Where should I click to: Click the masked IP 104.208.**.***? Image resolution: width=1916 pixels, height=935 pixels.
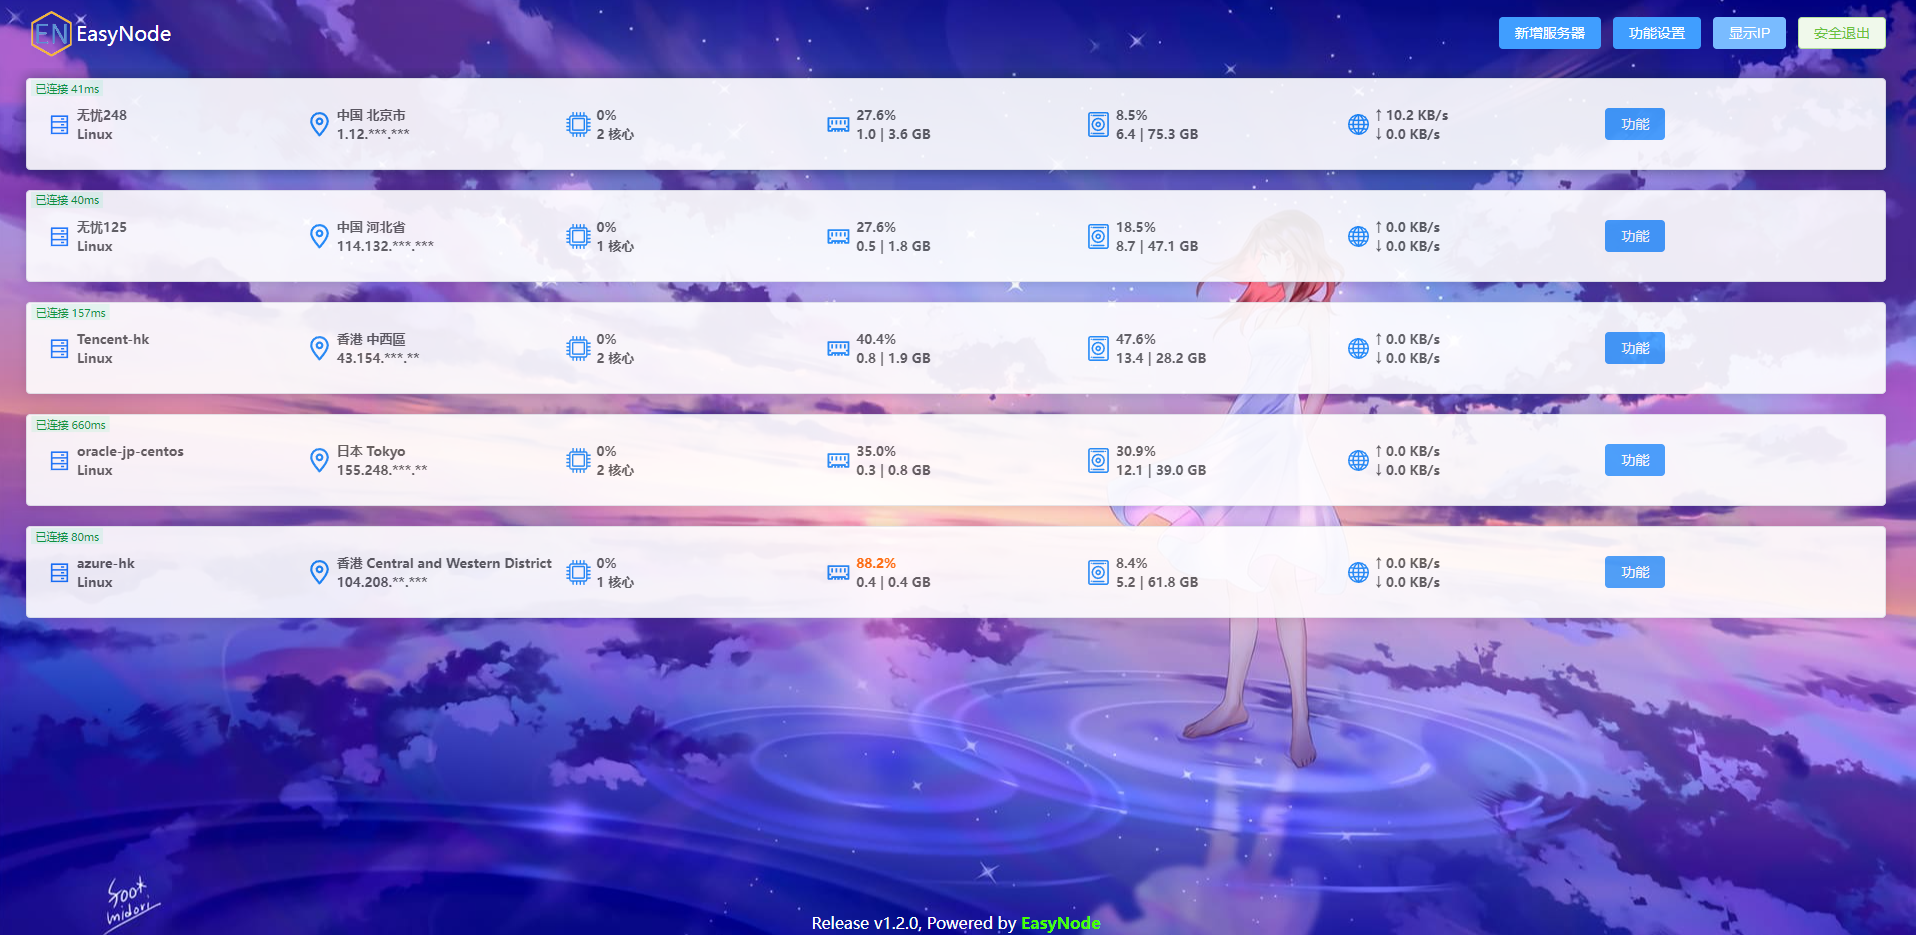tap(382, 582)
